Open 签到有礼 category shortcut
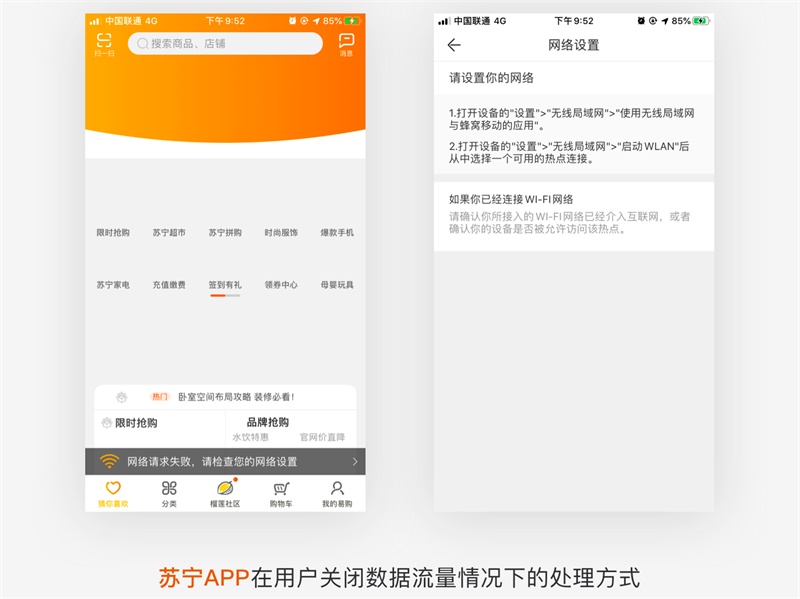 225,285
